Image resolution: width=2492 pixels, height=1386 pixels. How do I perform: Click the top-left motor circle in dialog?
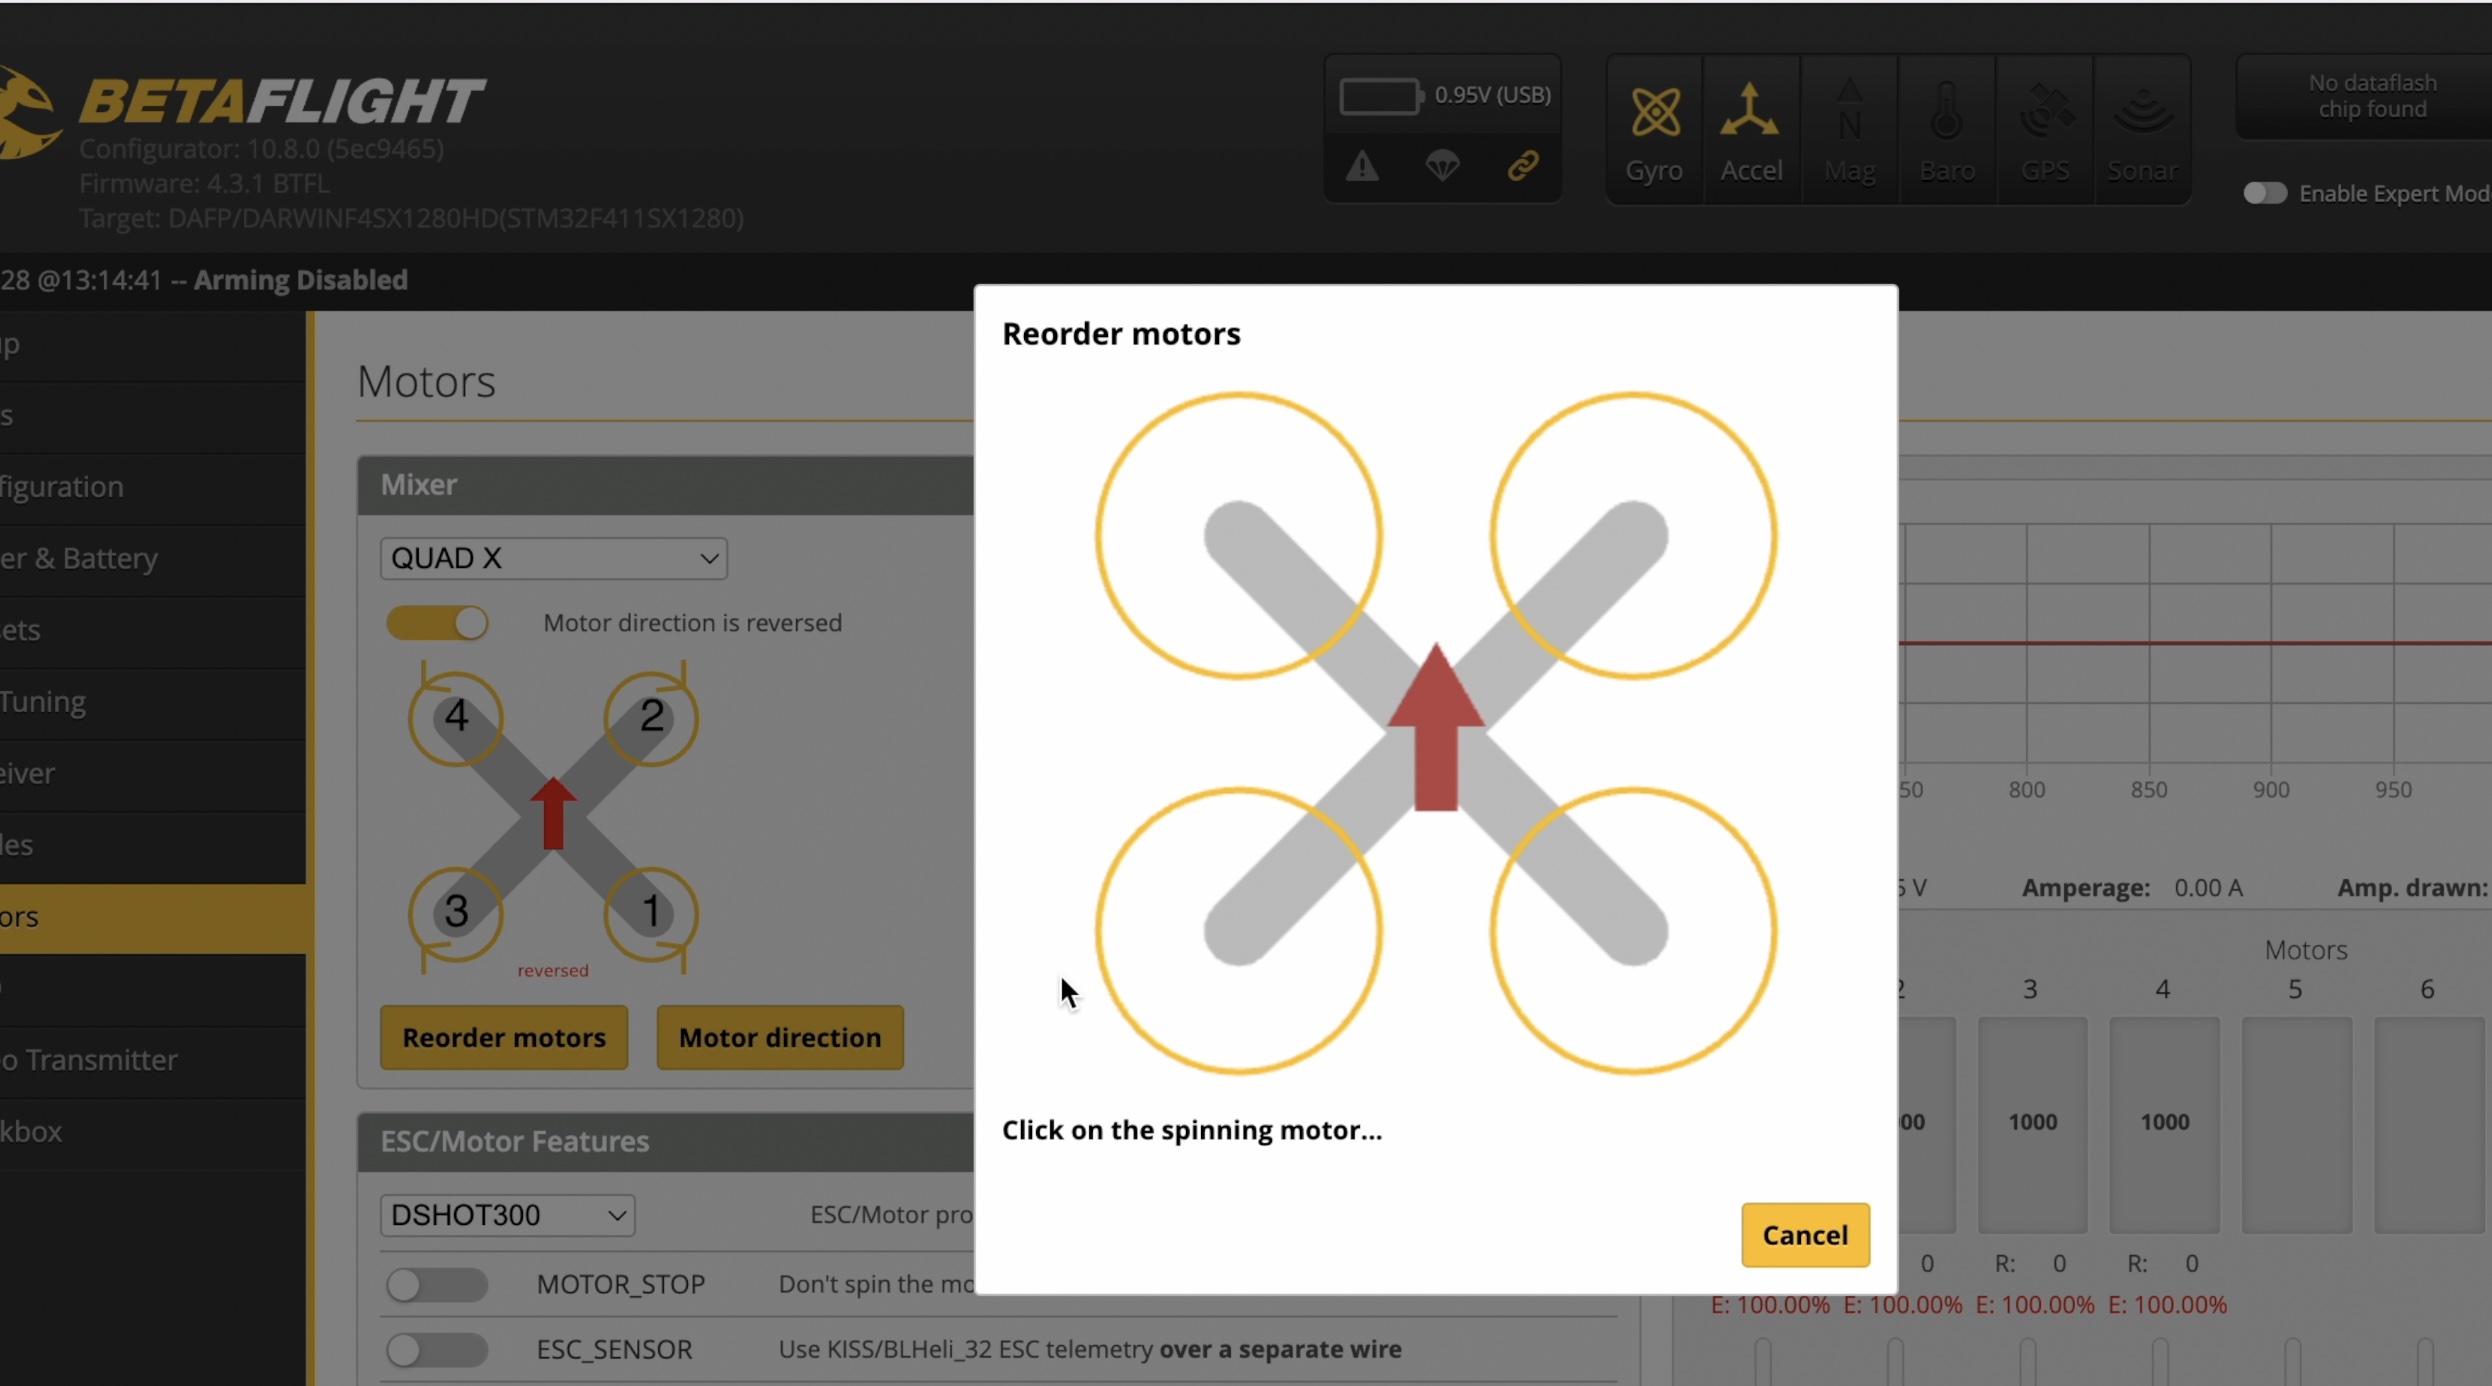point(1238,536)
